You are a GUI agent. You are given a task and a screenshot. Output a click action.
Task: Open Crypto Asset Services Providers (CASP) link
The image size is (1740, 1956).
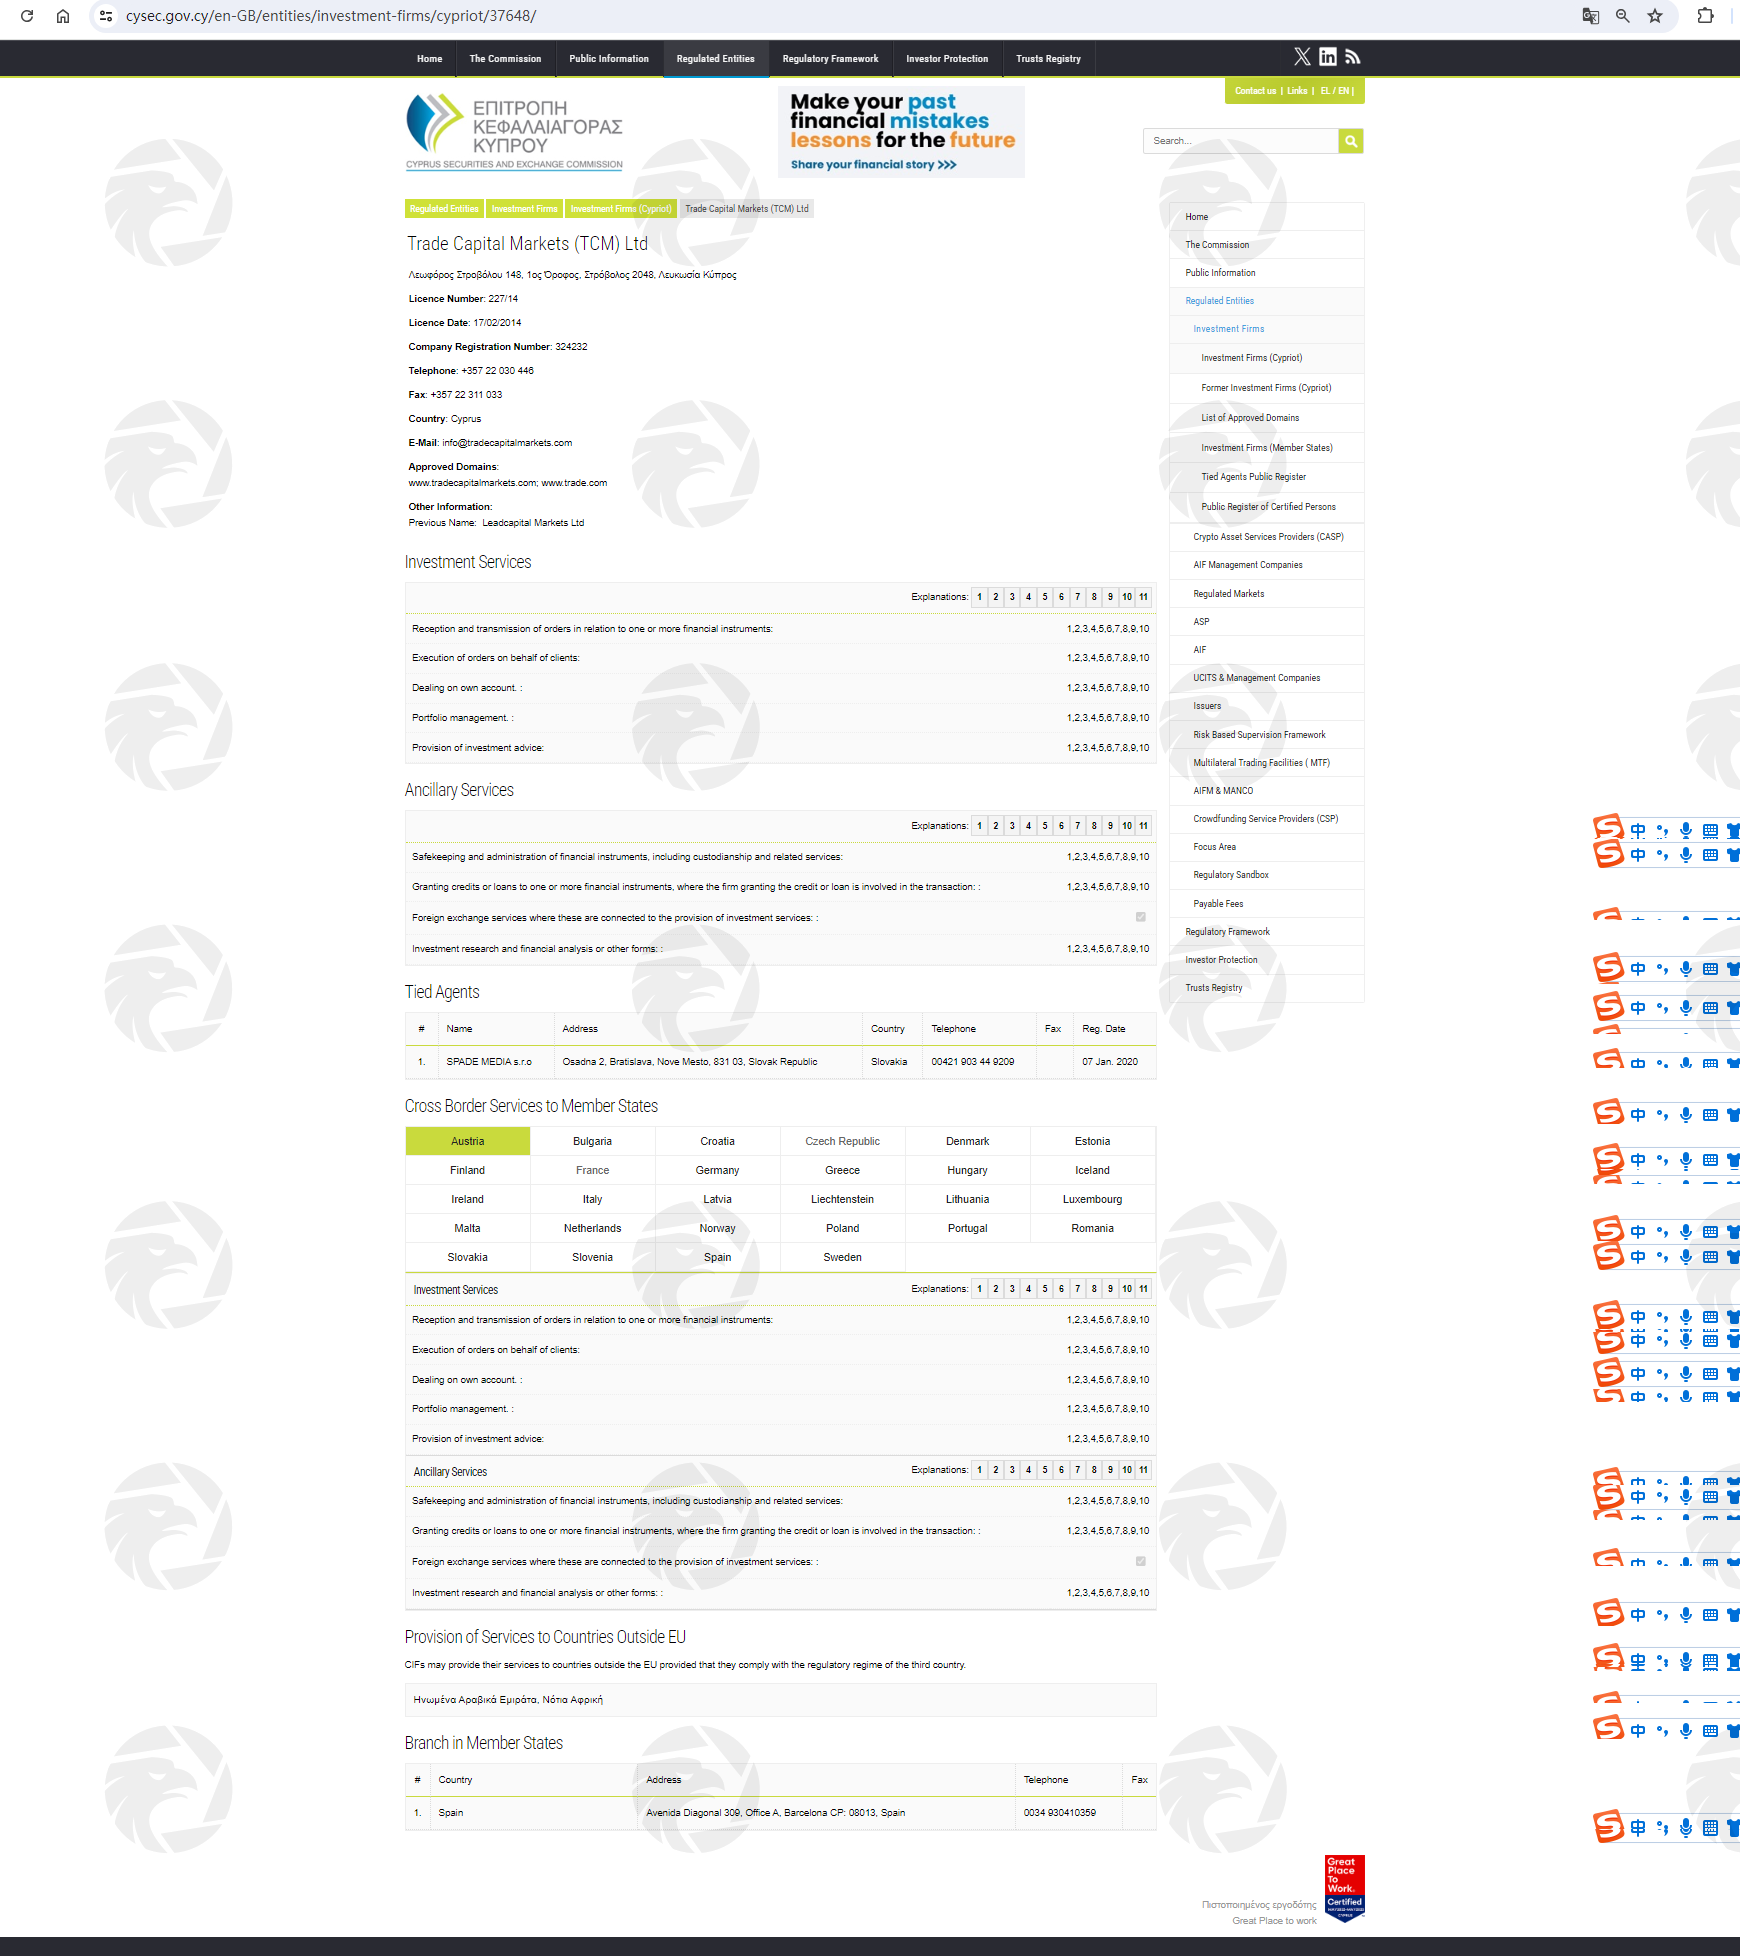click(x=1268, y=537)
